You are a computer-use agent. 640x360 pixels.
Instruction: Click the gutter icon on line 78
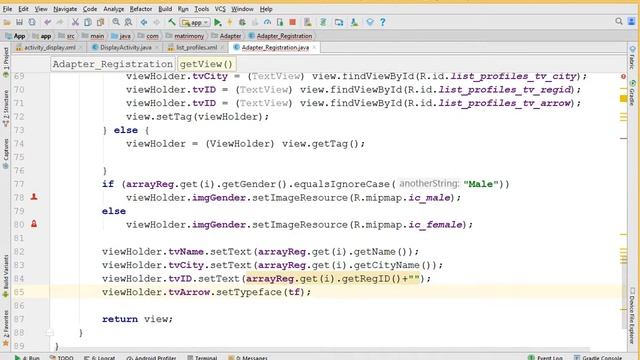[34, 197]
